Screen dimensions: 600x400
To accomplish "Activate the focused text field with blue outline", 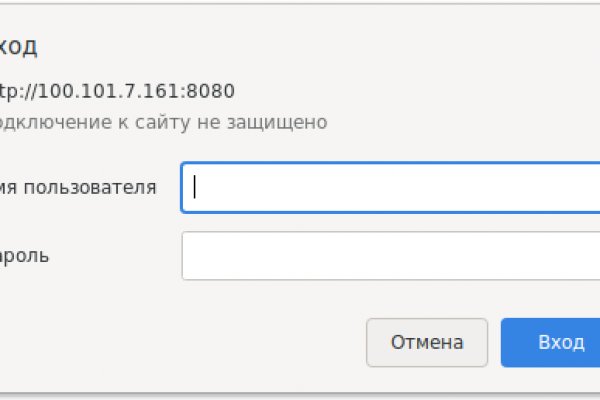I will click(x=390, y=188).
